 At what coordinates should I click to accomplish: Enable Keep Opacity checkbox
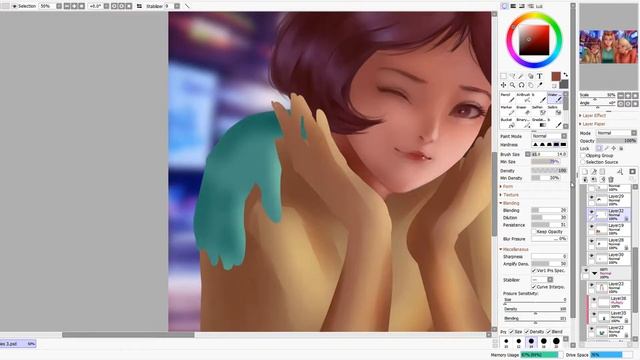click(x=534, y=232)
